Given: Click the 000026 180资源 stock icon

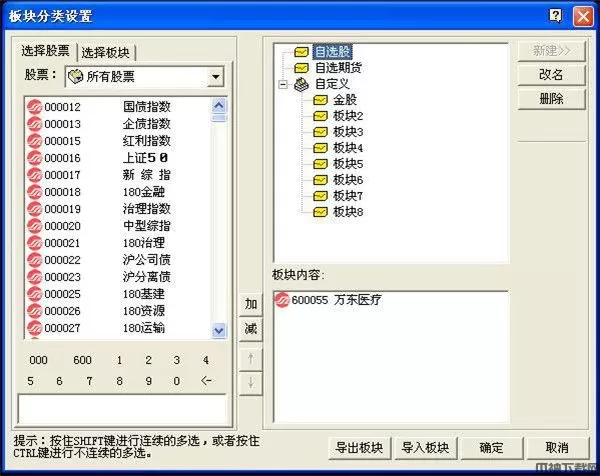Looking at the screenshot, I should [x=34, y=311].
